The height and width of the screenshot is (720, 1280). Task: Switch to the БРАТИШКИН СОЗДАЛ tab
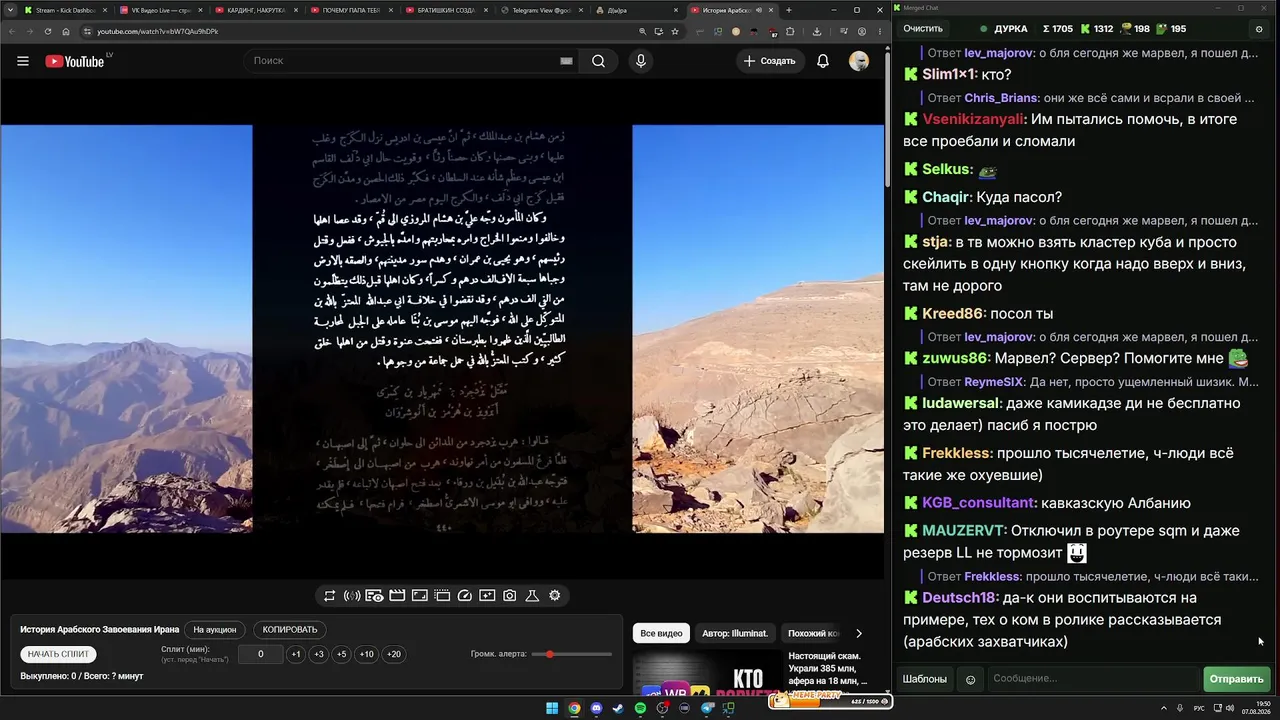(447, 10)
